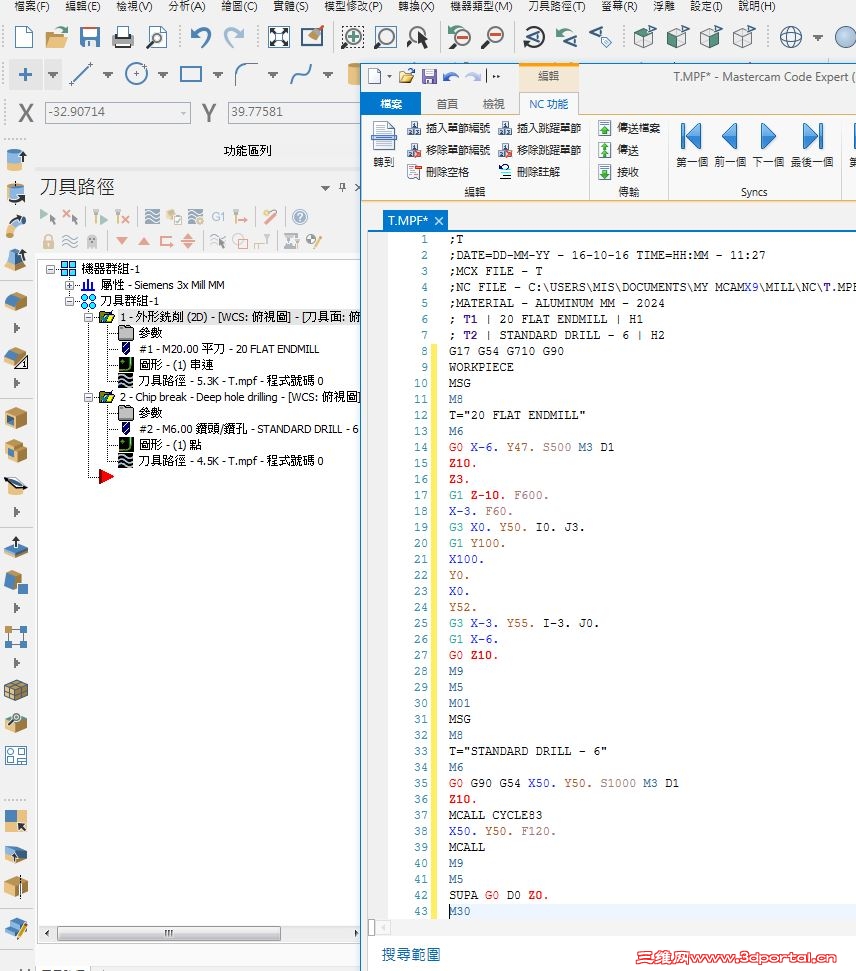Click the New file icon in Mastercam toolbar
Image resolution: width=856 pixels, height=971 pixels.
tap(24, 37)
